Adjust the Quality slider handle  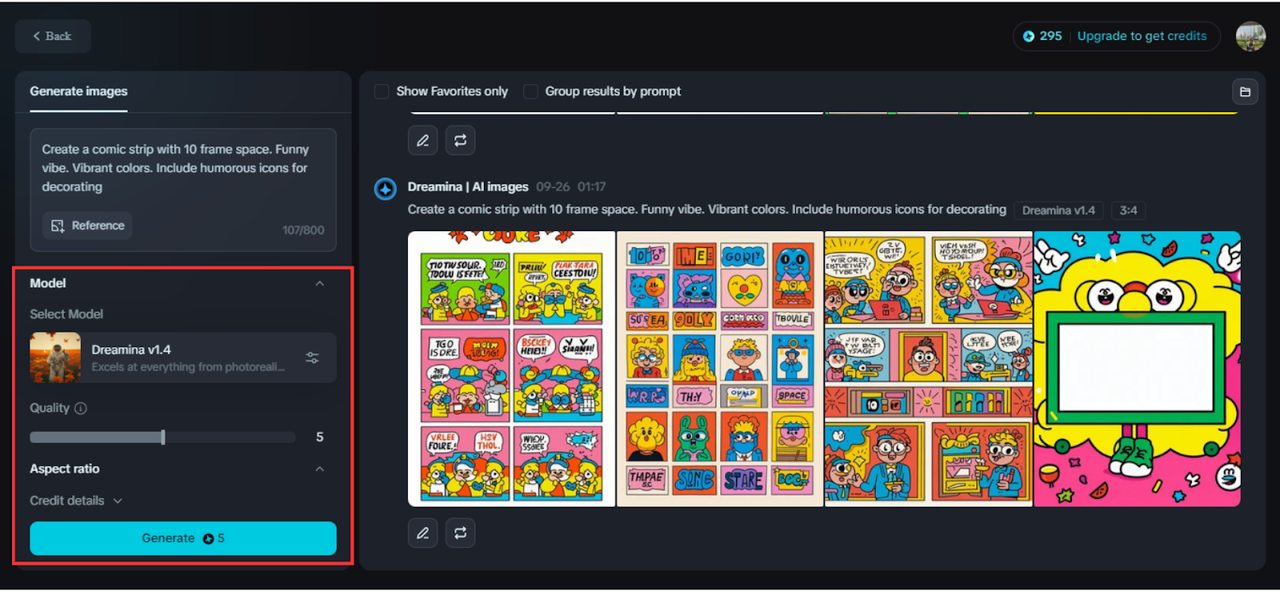(163, 437)
